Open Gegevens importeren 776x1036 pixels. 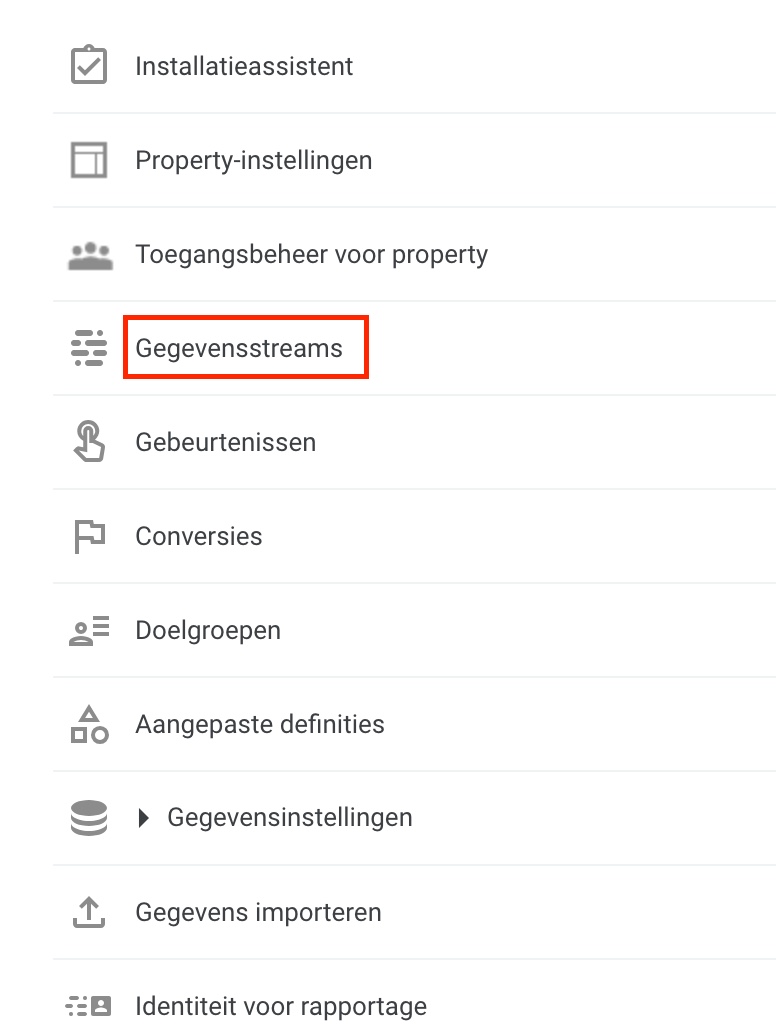tap(258, 911)
